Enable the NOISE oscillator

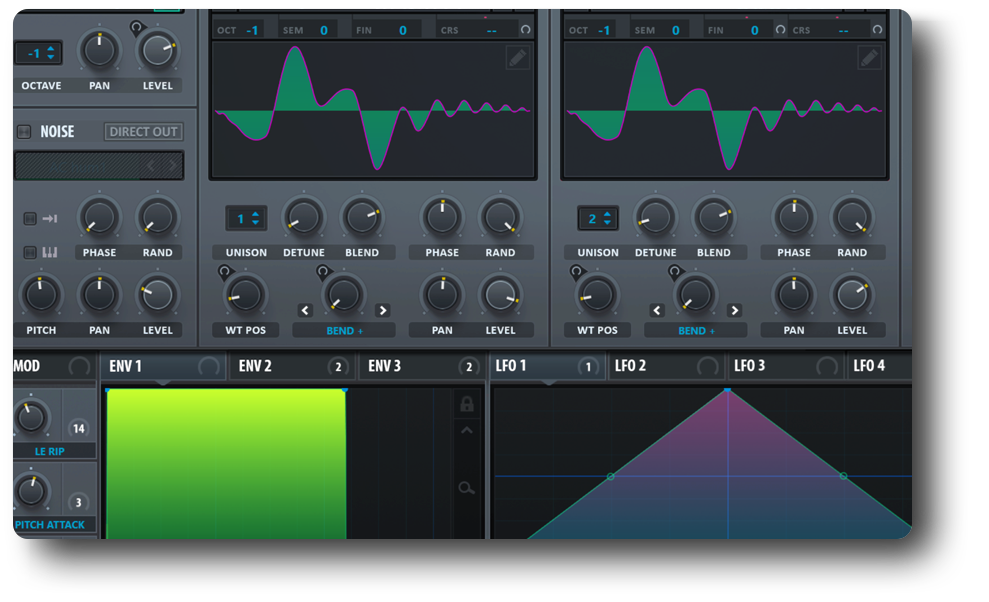point(23,132)
